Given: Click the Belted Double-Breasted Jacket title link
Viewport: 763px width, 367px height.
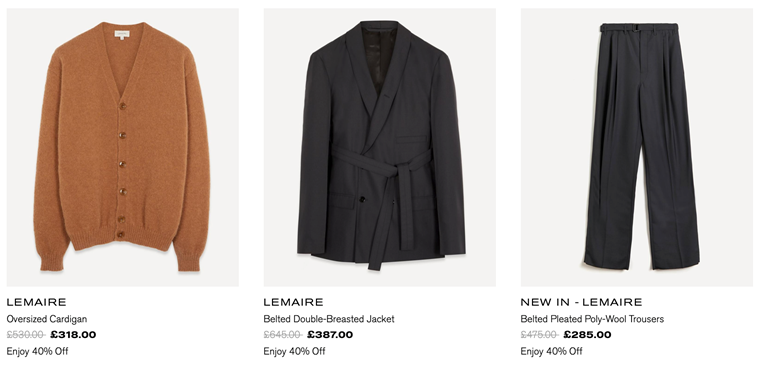Looking at the screenshot, I should tap(329, 319).
